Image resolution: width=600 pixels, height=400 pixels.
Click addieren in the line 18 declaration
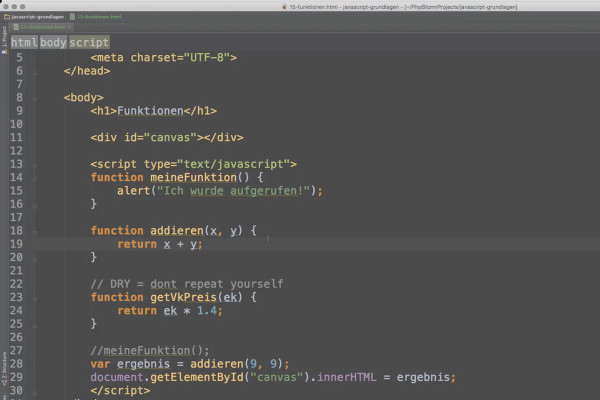click(177, 230)
